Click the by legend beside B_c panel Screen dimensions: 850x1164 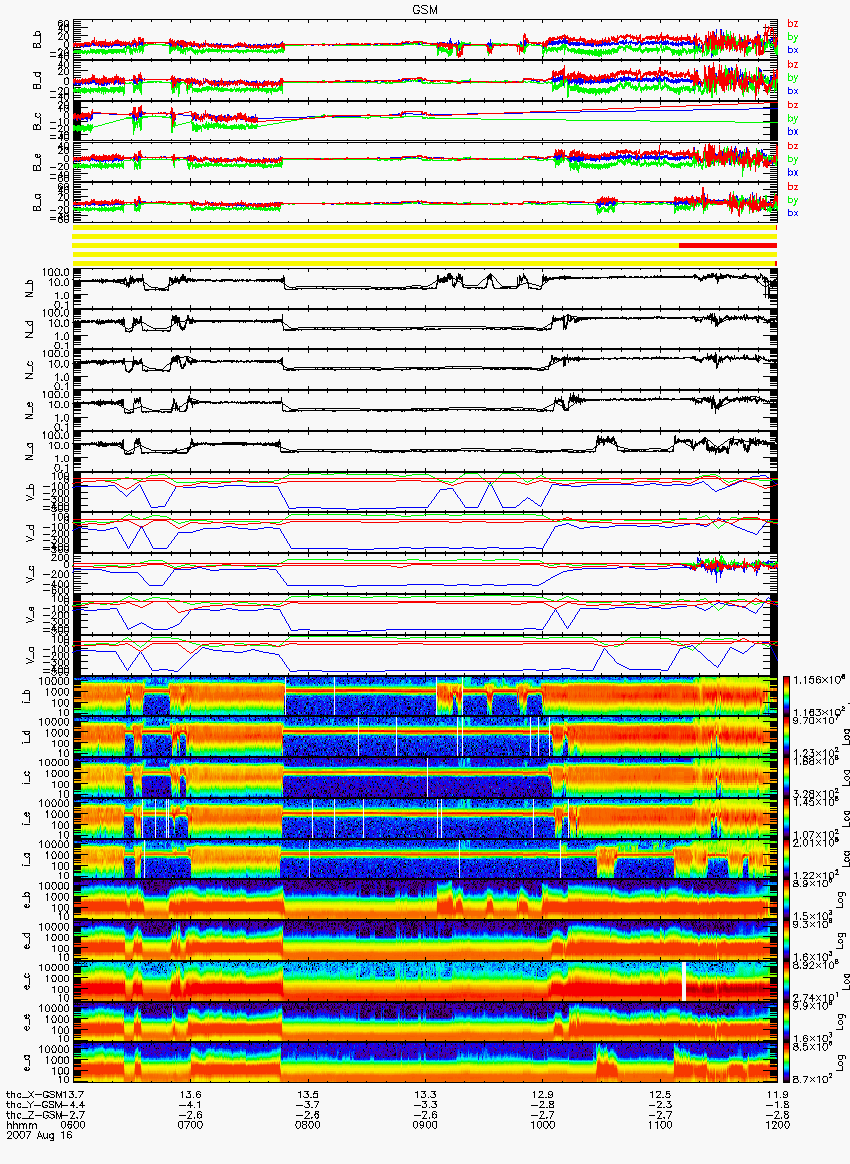click(x=793, y=118)
